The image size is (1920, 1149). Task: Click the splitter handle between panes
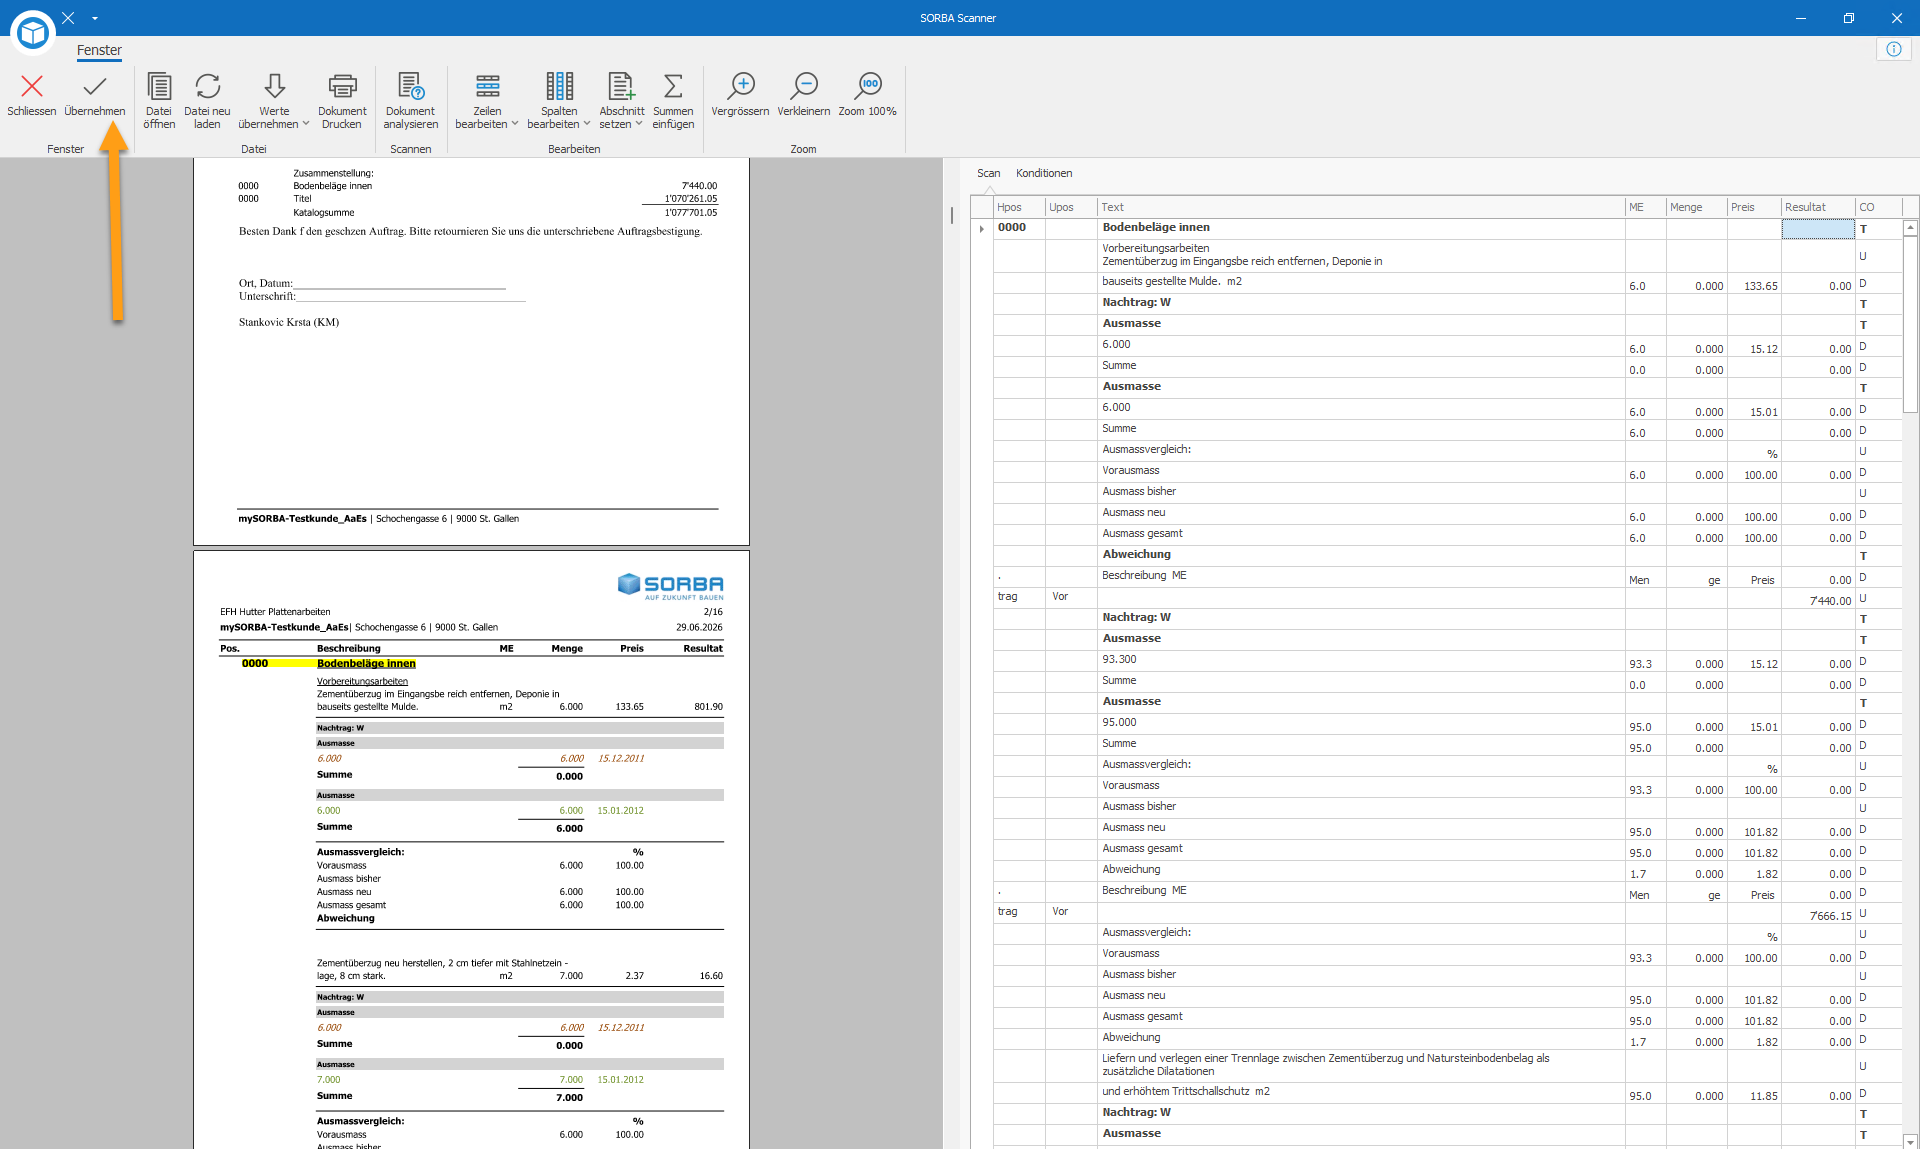(x=952, y=214)
